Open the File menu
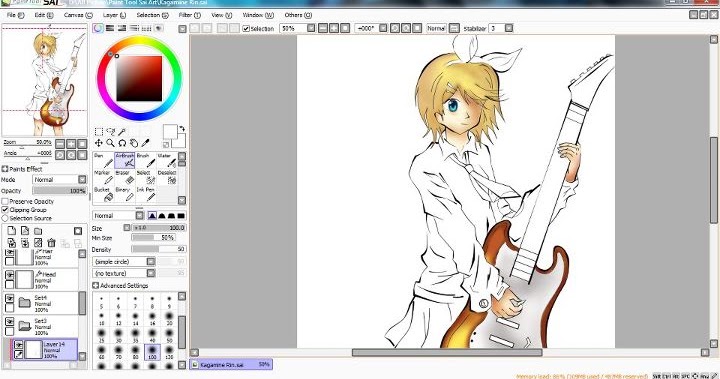720x379 pixels. coord(15,15)
